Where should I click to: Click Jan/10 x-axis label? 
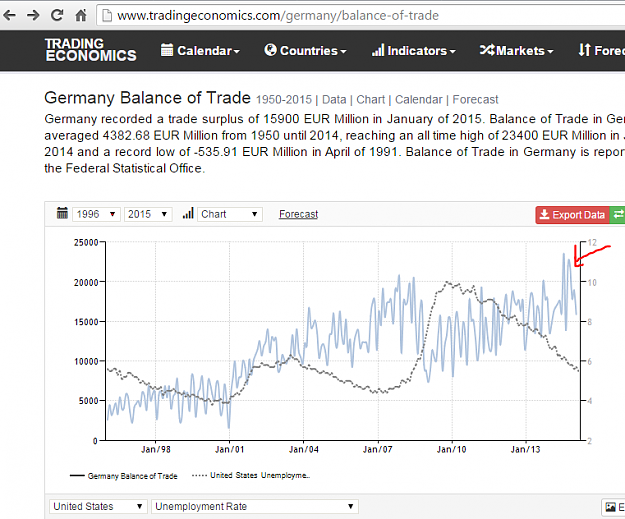click(451, 450)
